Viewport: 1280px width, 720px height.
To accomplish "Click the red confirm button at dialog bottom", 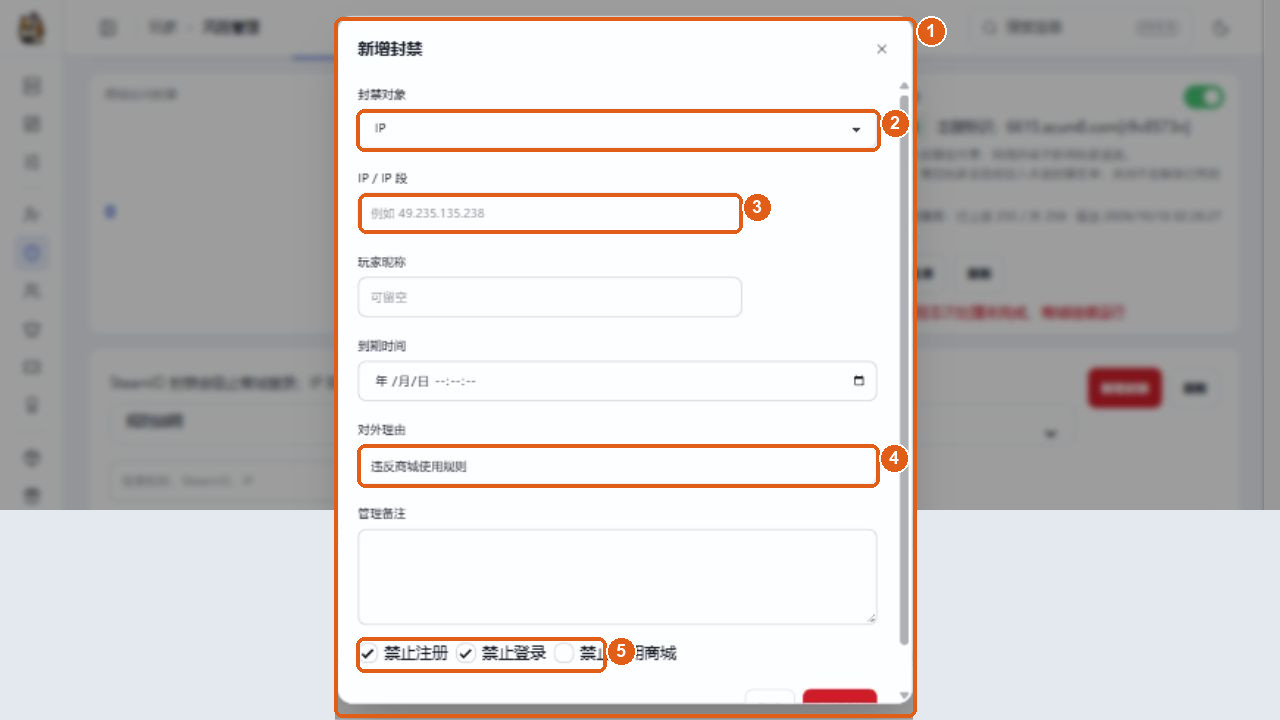I will tap(840, 696).
